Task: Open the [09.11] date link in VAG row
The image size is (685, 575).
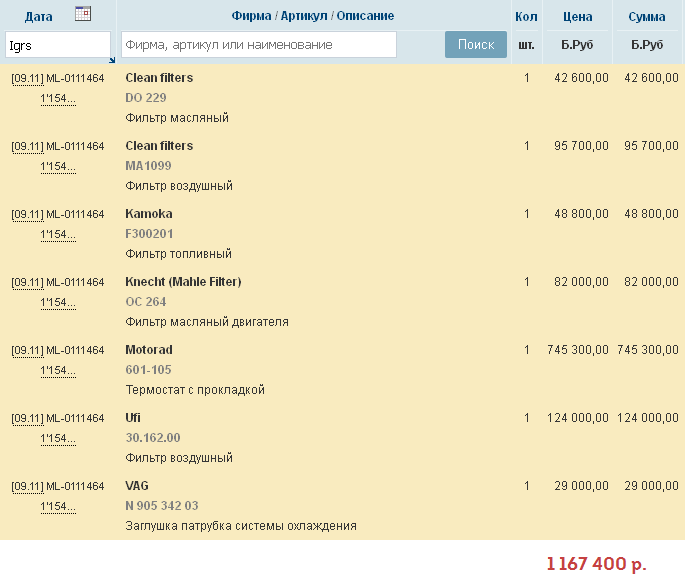Action: coord(28,487)
